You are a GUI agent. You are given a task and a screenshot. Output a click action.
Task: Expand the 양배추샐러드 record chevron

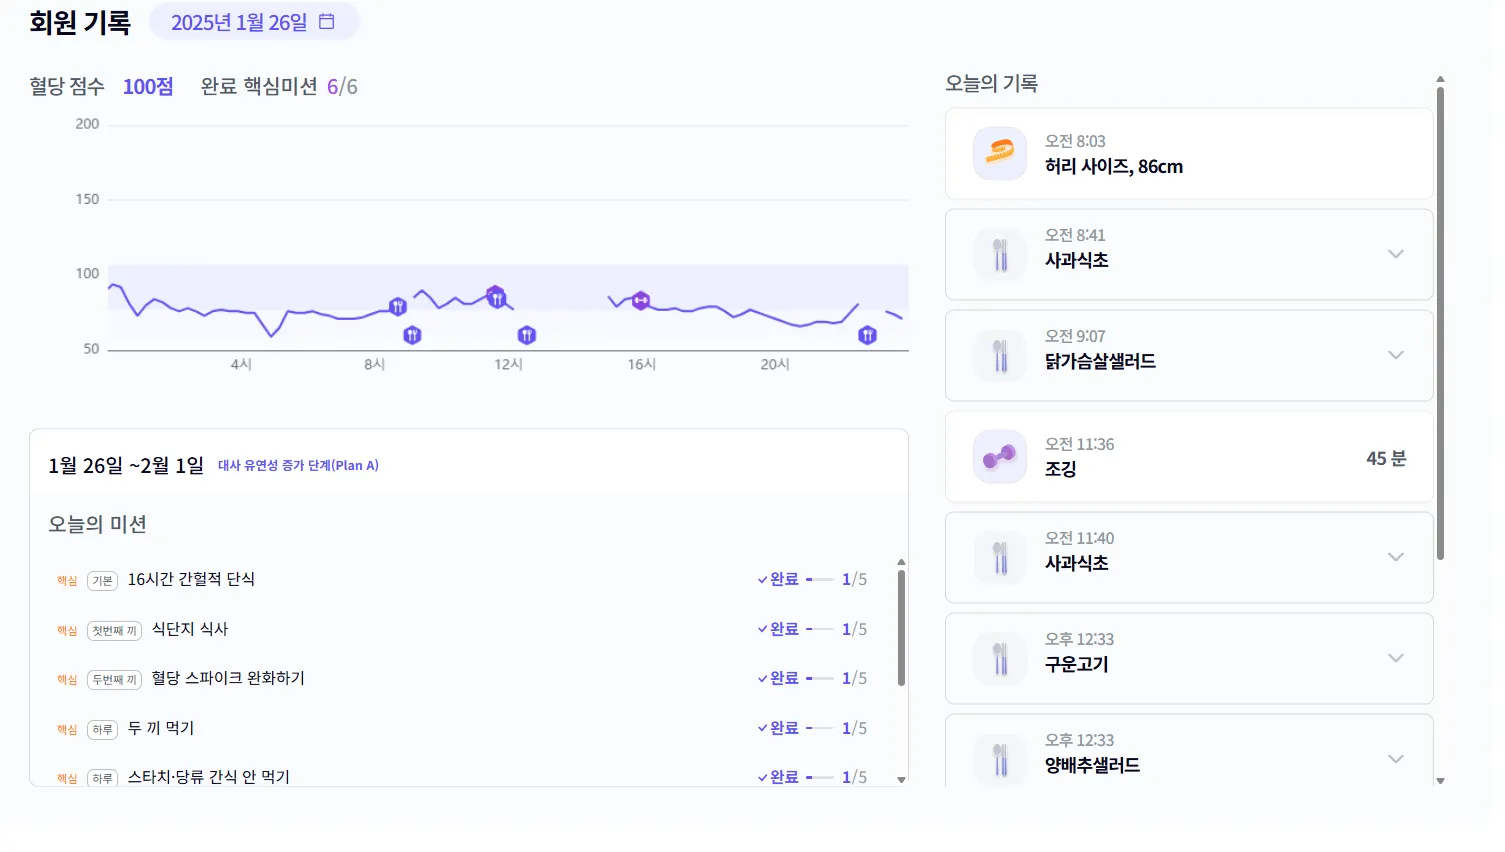pyautogui.click(x=1396, y=759)
